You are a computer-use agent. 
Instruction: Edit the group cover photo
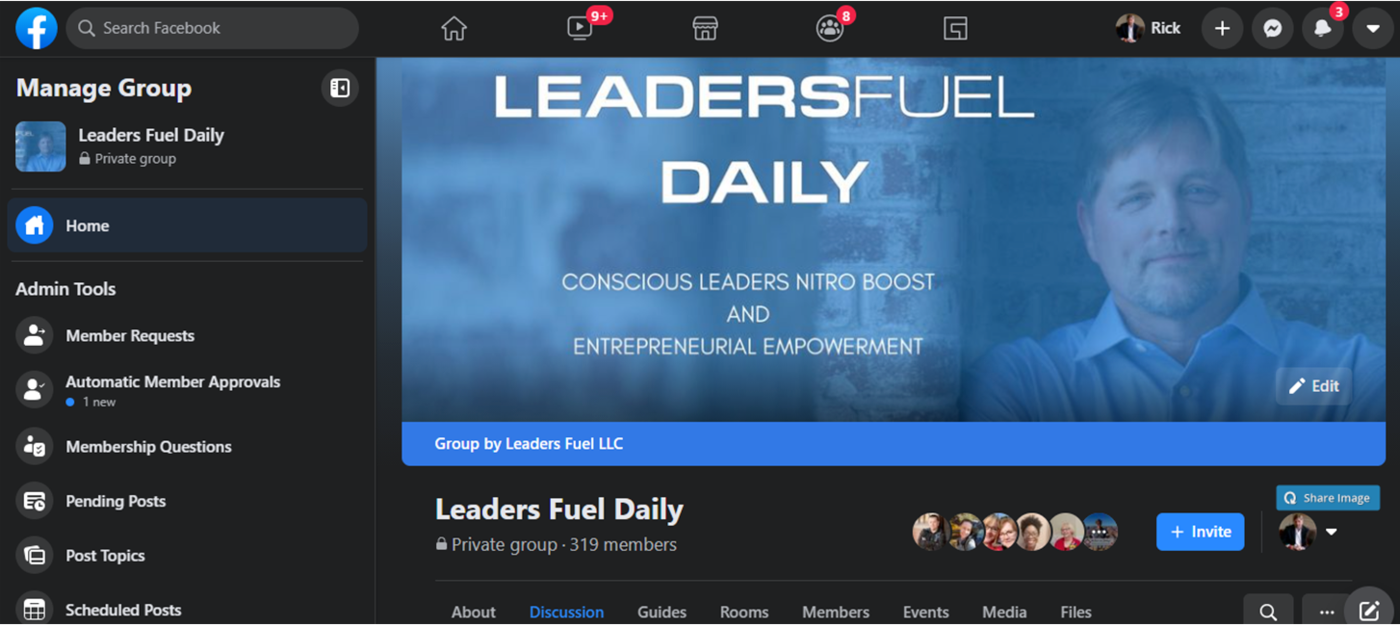(1314, 386)
